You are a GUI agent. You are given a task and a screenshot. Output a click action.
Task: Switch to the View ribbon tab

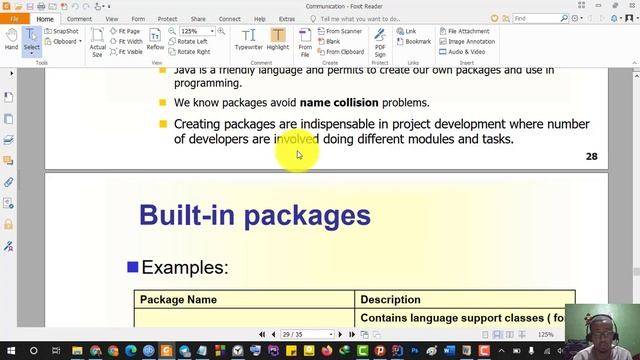(111, 19)
